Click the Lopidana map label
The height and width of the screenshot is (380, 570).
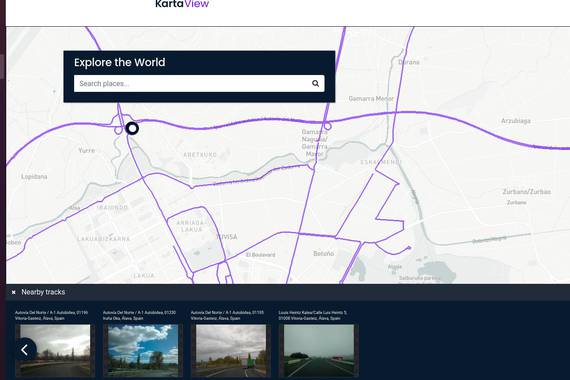34,176
